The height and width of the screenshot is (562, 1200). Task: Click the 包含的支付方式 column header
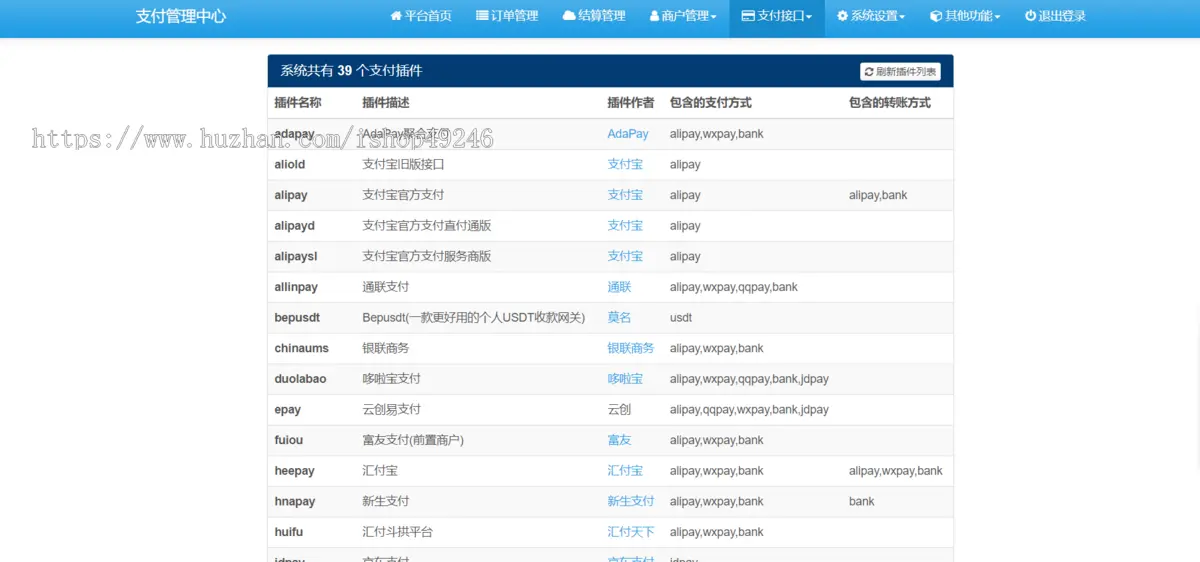pos(711,103)
